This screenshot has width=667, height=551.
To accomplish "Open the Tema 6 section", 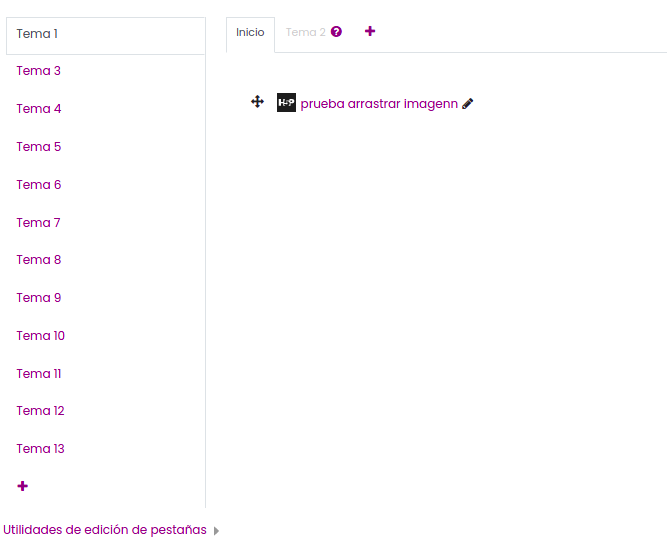I will point(39,185).
